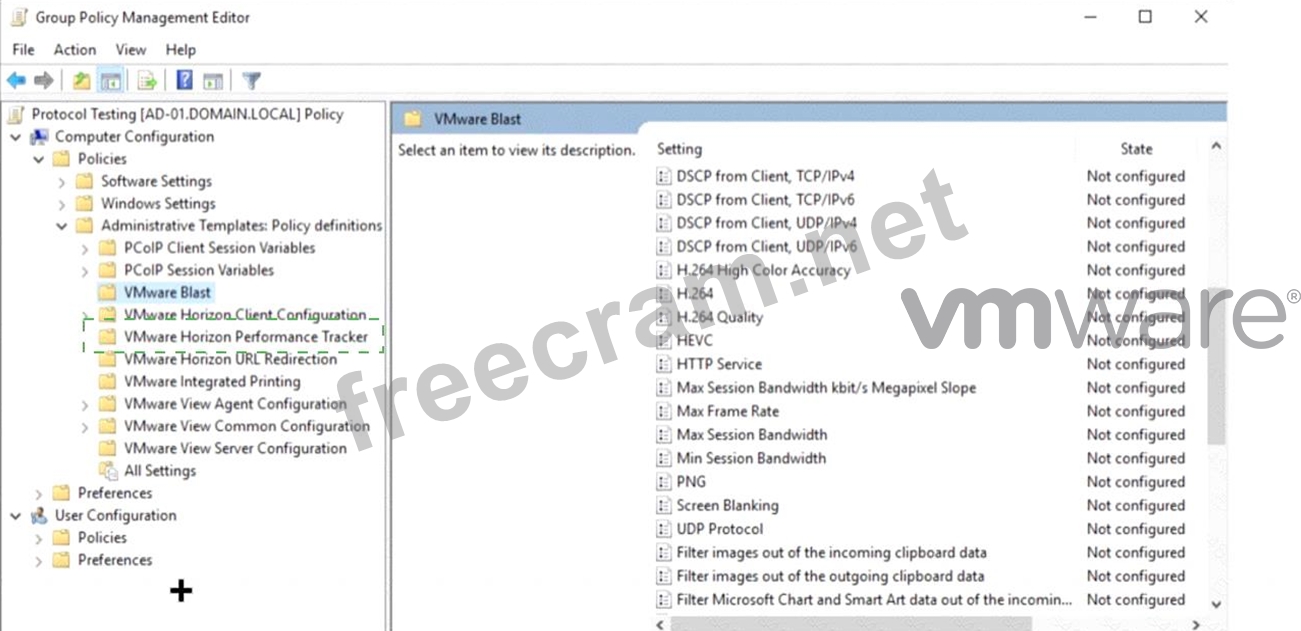Click the folder icon of VMware Horizon URL Redirection
The height and width of the screenshot is (631, 1301).
[108, 359]
